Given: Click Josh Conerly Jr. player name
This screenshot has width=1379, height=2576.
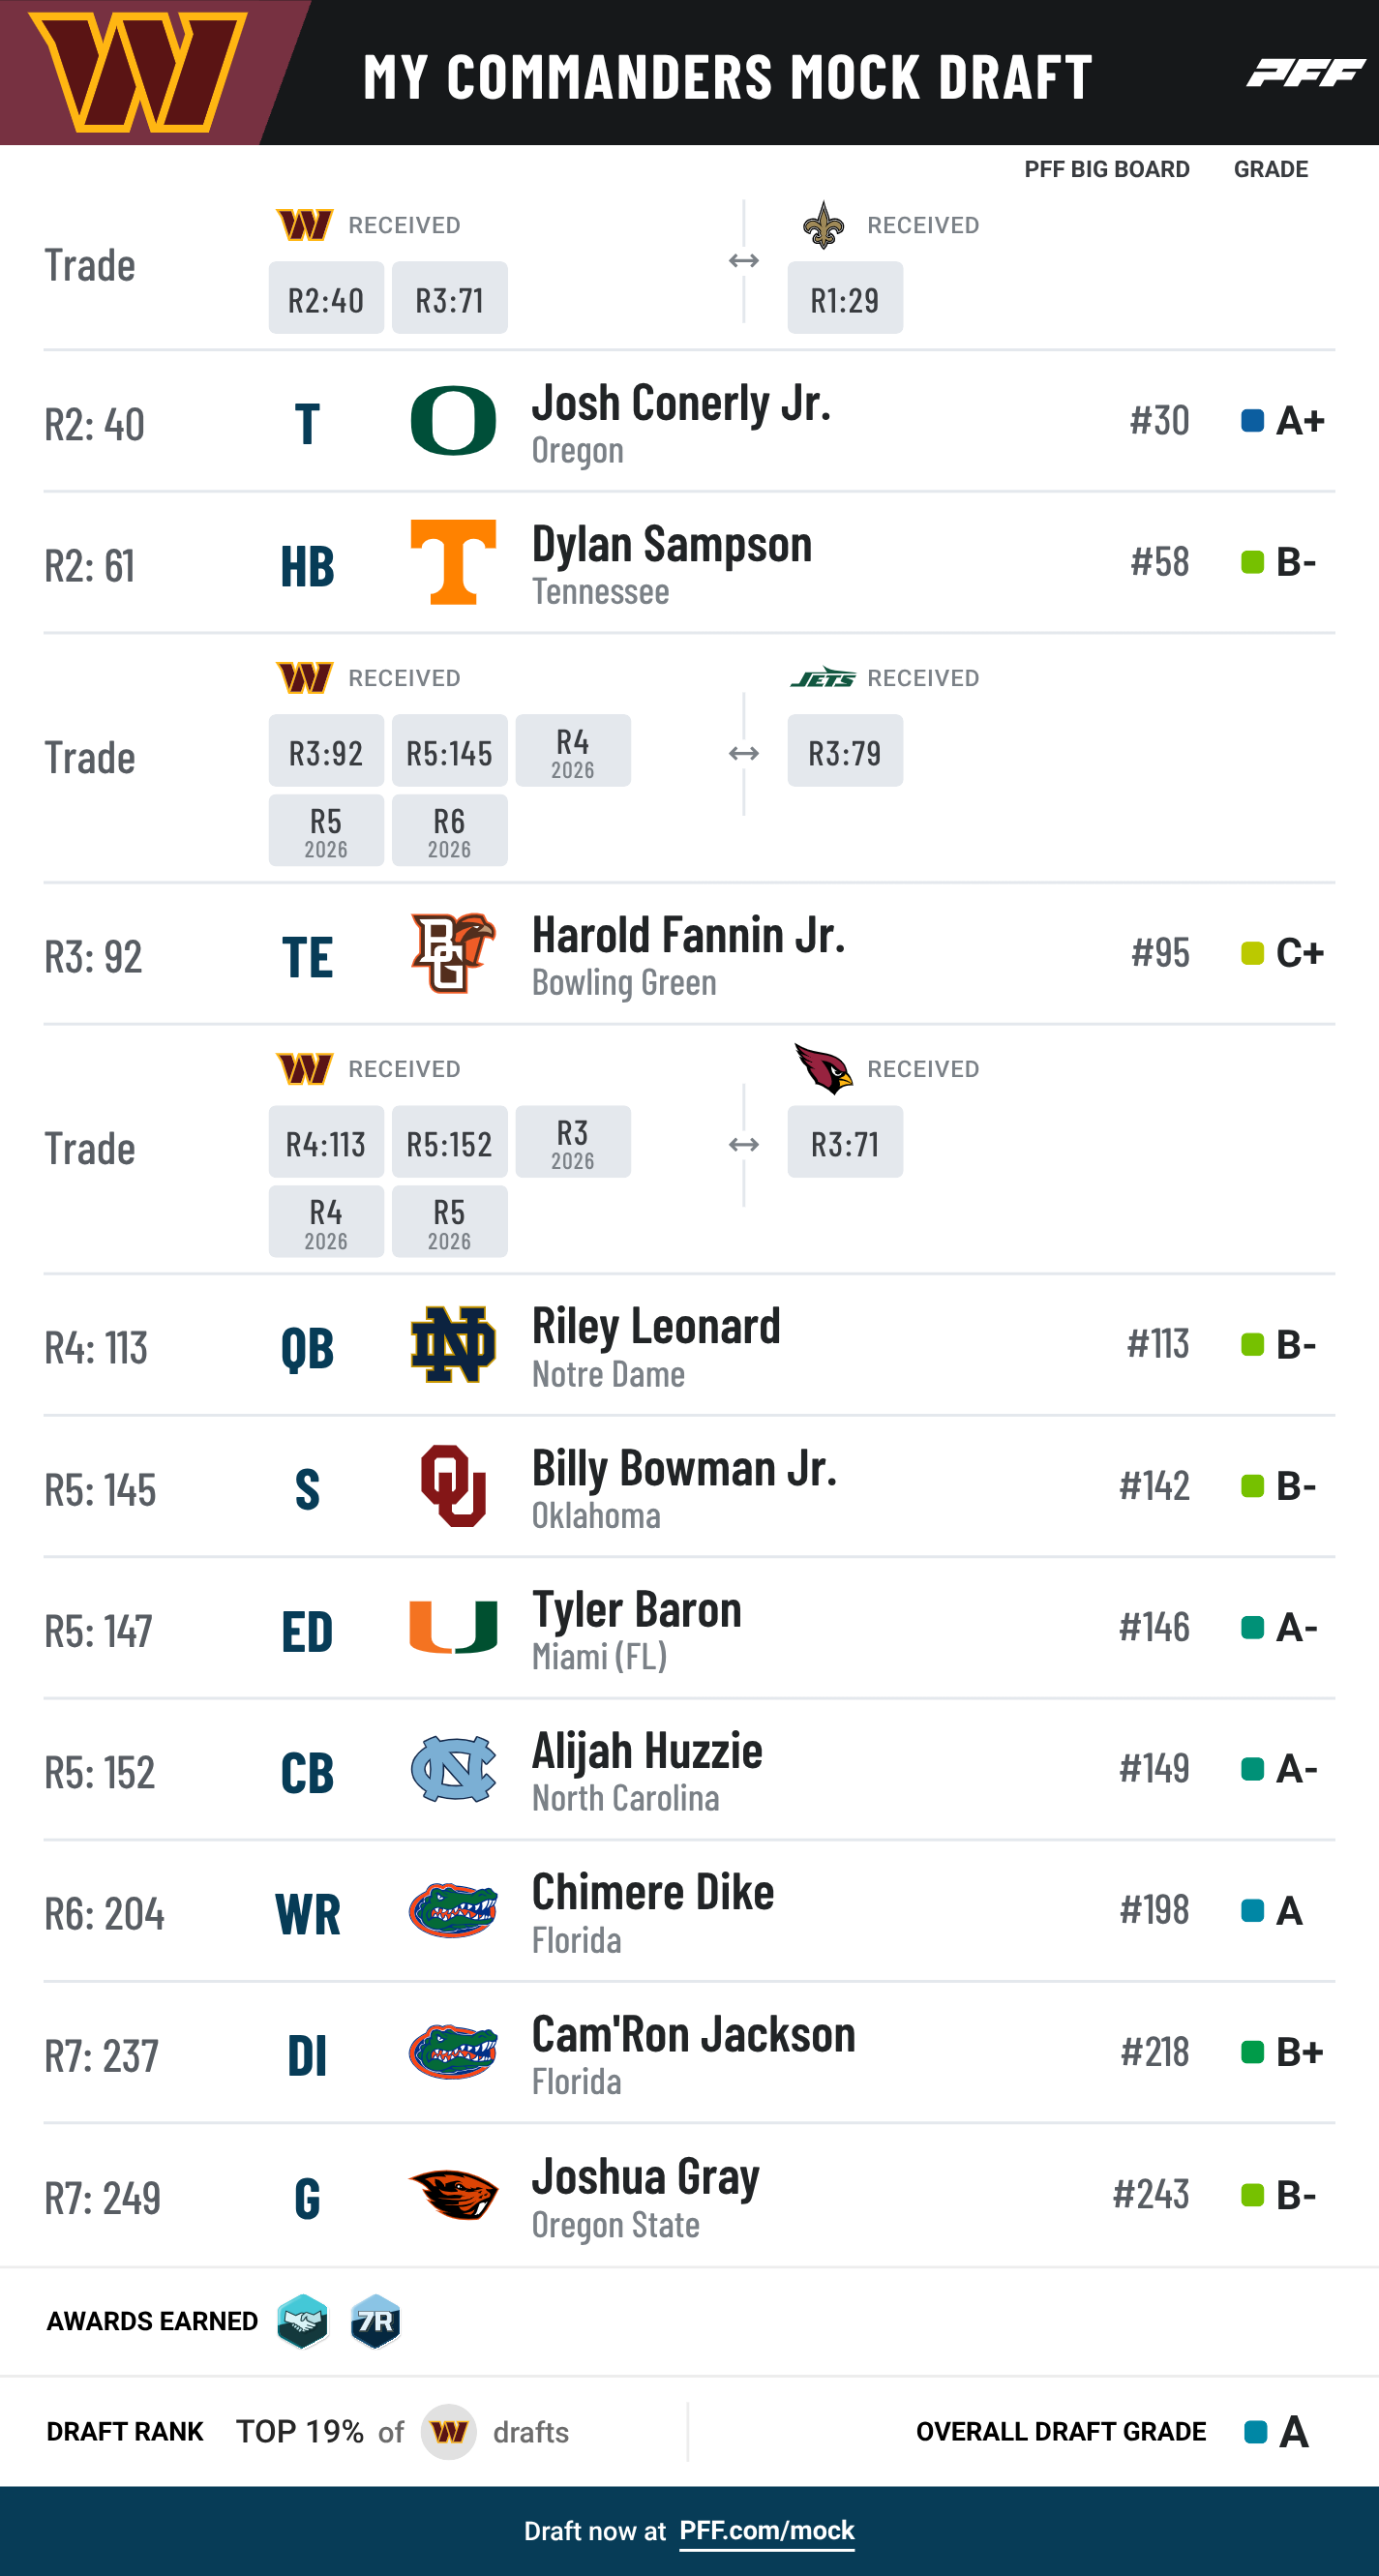Looking at the screenshot, I should click(681, 403).
